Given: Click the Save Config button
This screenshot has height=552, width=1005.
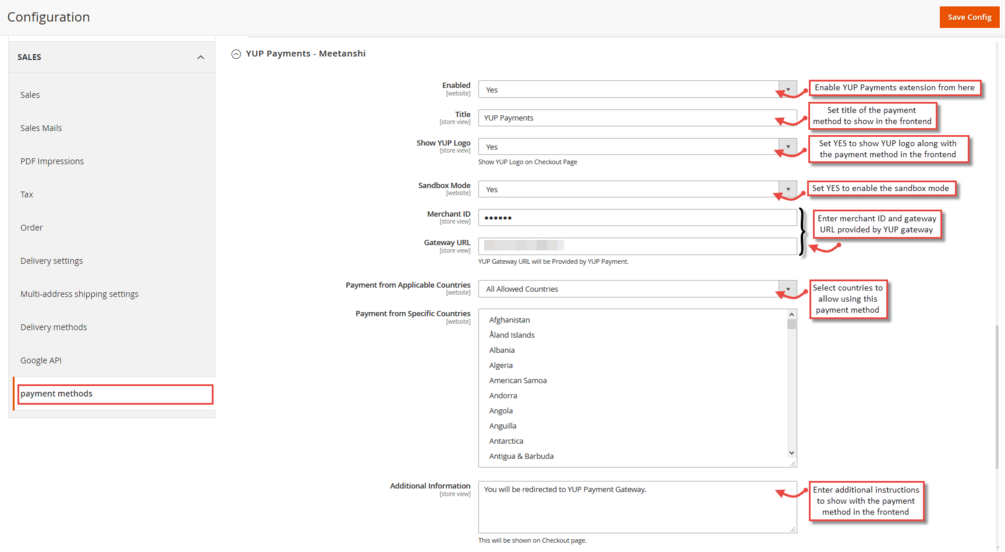Looking at the screenshot, I should [x=969, y=17].
